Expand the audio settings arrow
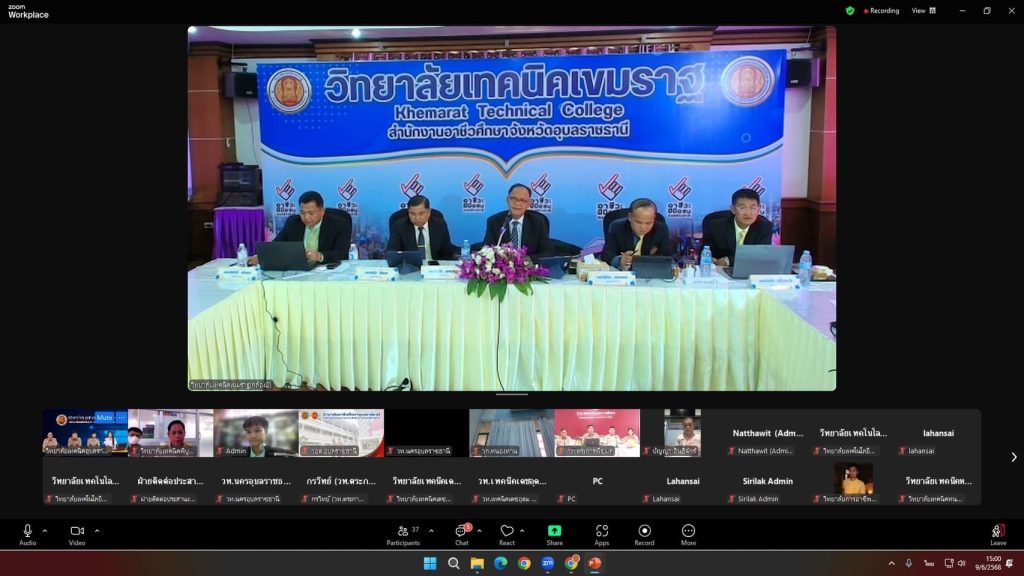The height and width of the screenshot is (576, 1024). pyautogui.click(x=45, y=531)
